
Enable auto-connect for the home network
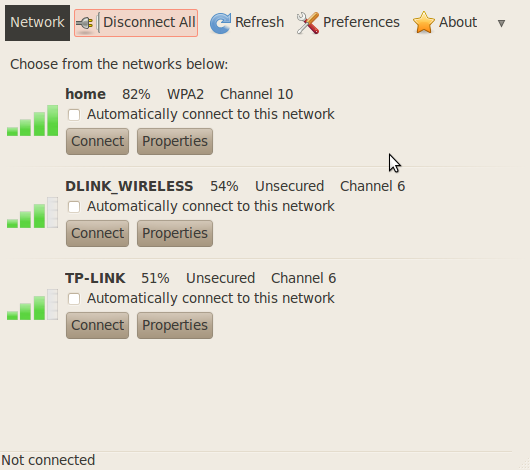74,115
